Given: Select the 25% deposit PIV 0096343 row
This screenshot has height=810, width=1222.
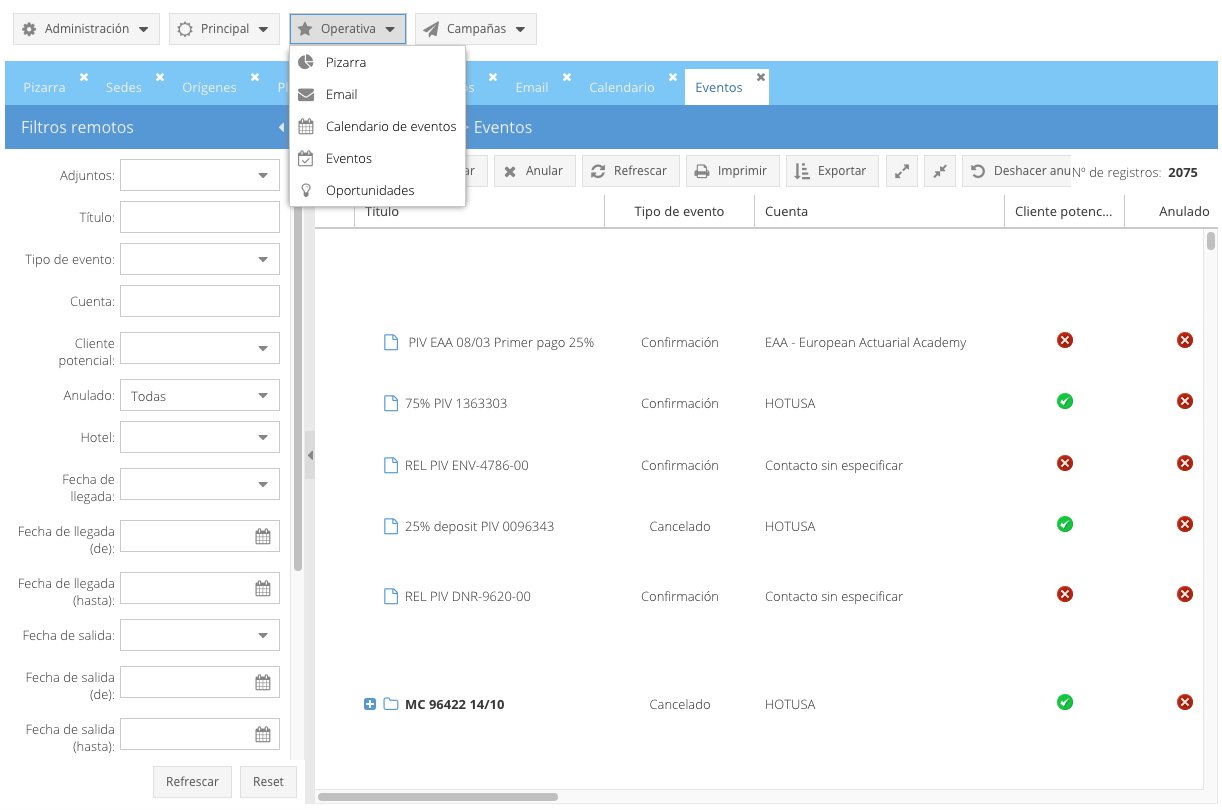Looking at the screenshot, I should point(760,526).
